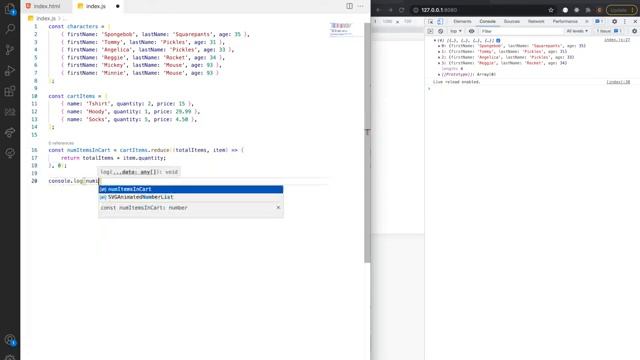The height and width of the screenshot is (360, 640).
Task: Open the Search view in activity bar
Action: pyautogui.click(x=10, y=29)
